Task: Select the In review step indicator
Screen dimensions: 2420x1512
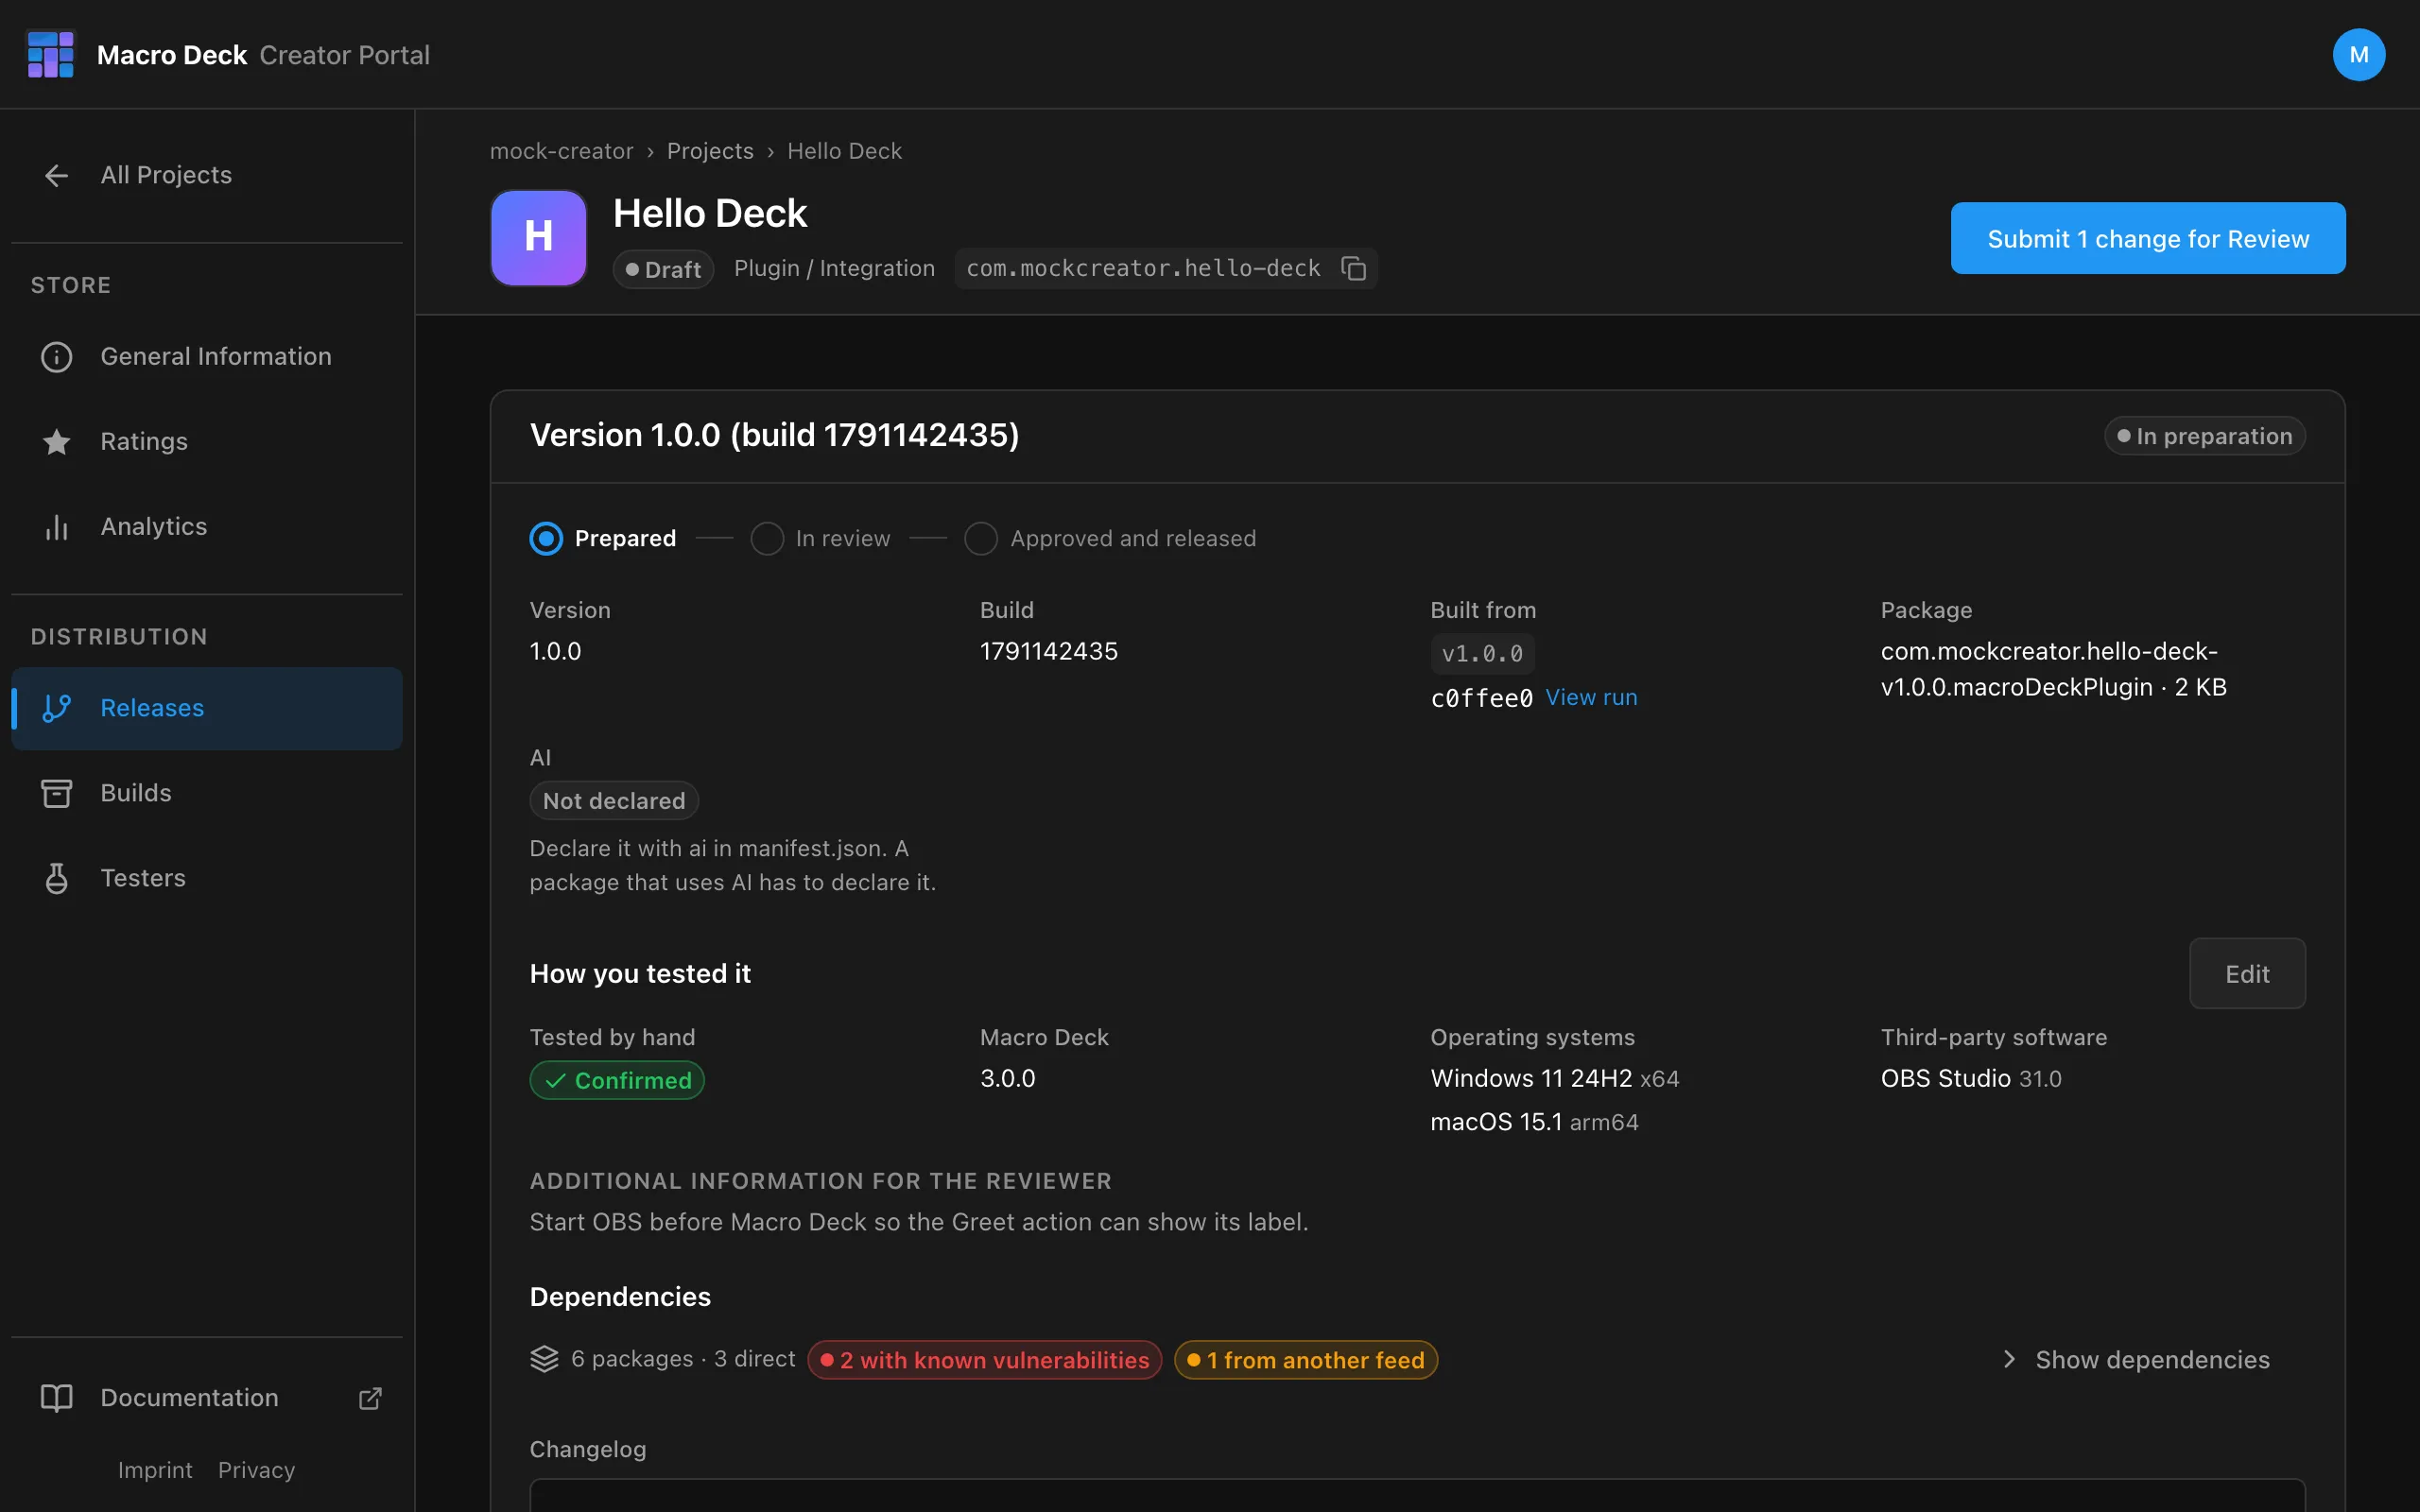Action: [767, 538]
